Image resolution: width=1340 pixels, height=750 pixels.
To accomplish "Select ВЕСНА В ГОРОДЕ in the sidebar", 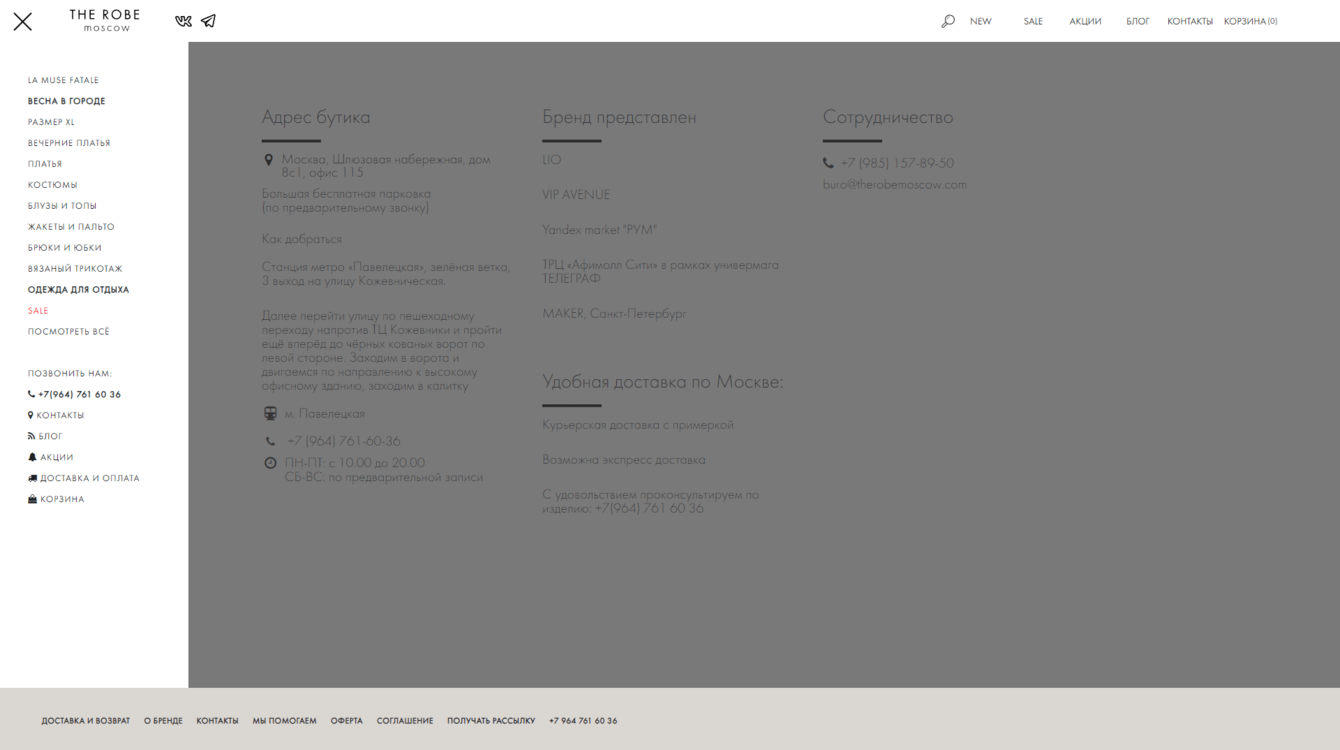I will point(66,101).
